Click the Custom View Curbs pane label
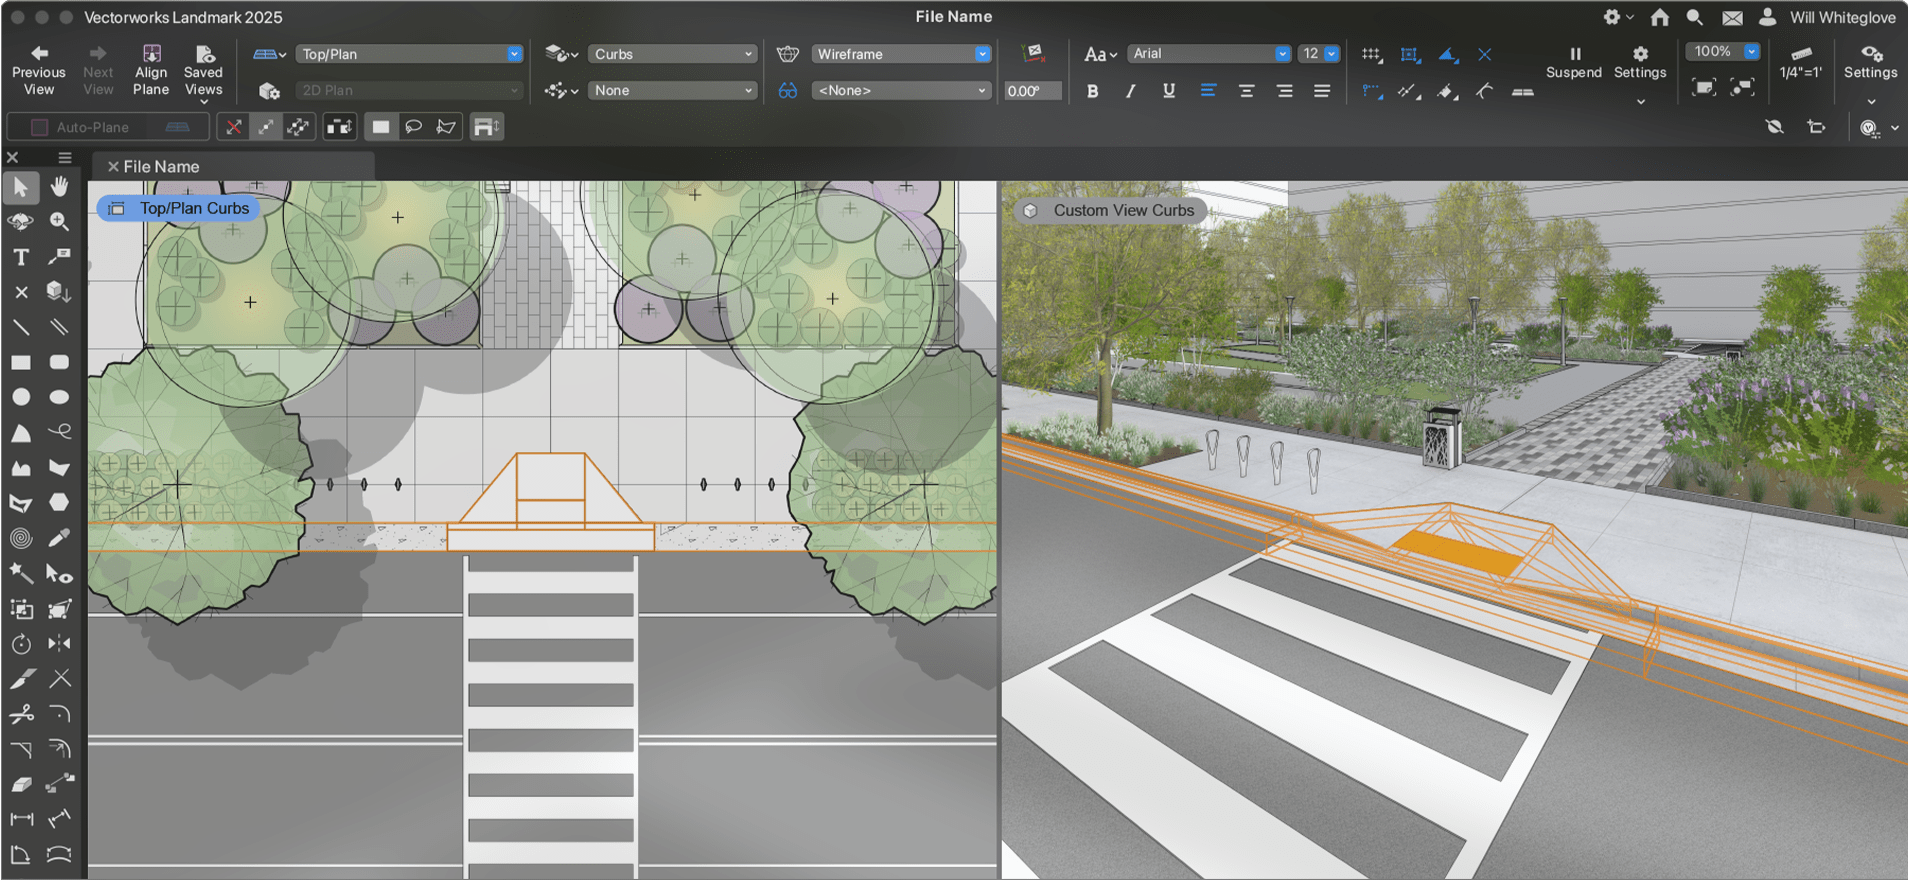 [x=1109, y=210]
